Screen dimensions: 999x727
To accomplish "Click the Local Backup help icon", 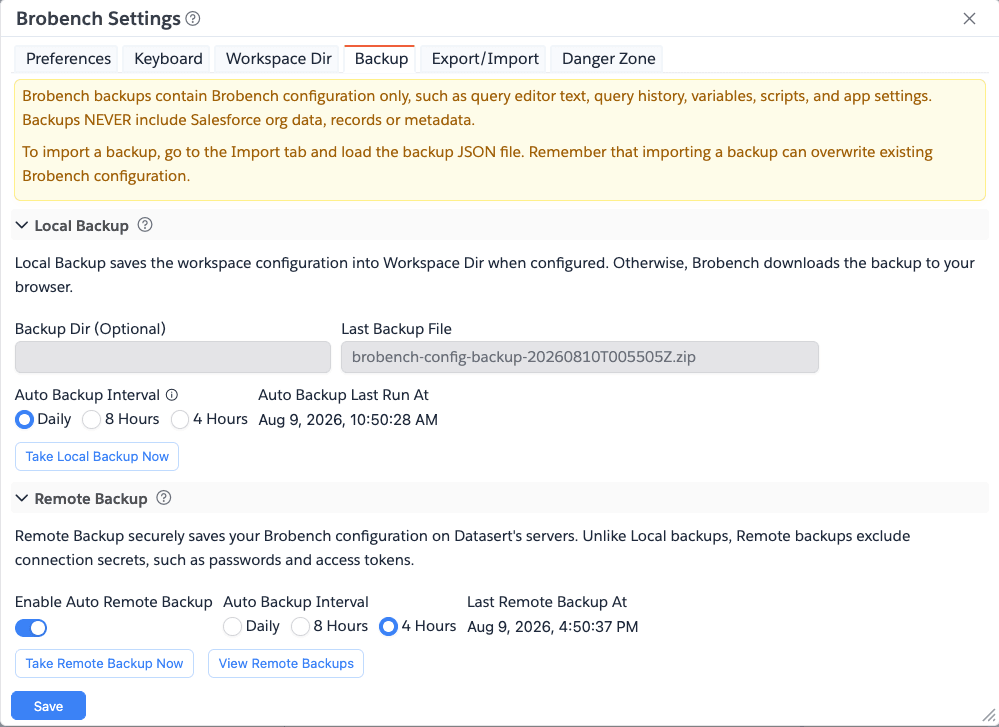I will tap(145, 225).
